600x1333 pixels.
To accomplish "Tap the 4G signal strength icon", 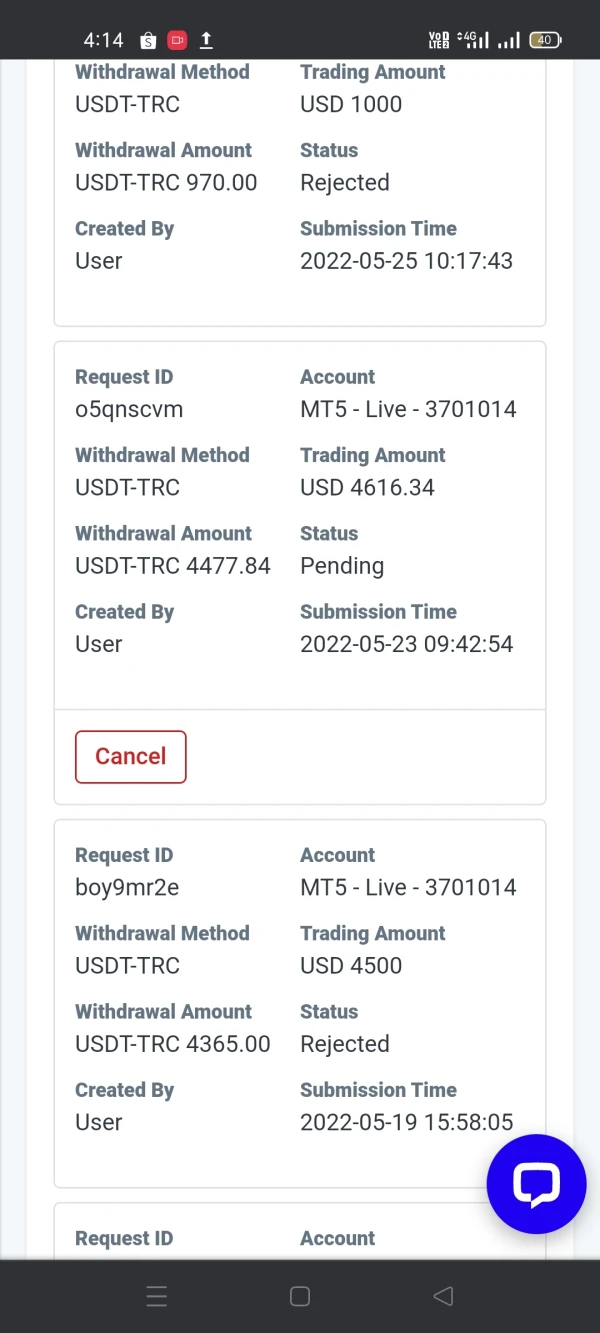I will click(x=474, y=40).
